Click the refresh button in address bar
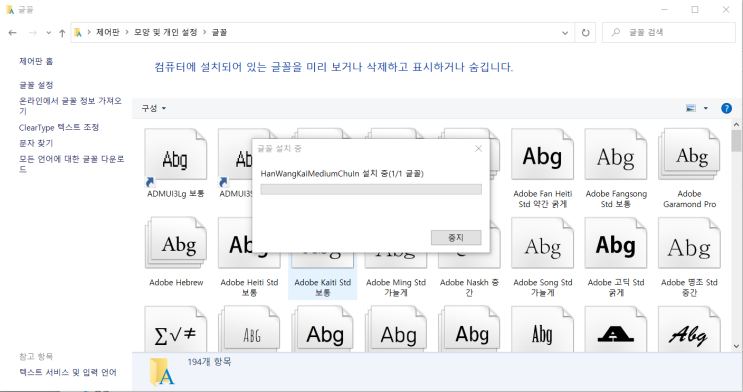This screenshot has width=743, height=392. tap(586, 33)
